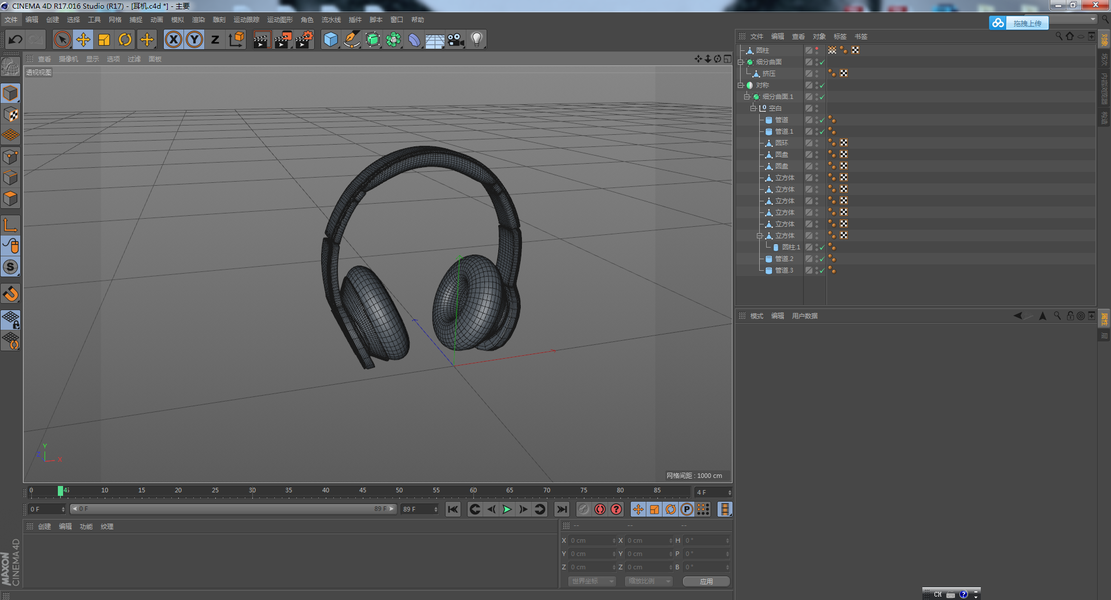The height and width of the screenshot is (600, 1111).
Task: Disable the 管道.2 green checkmark
Action: coord(822,259)
